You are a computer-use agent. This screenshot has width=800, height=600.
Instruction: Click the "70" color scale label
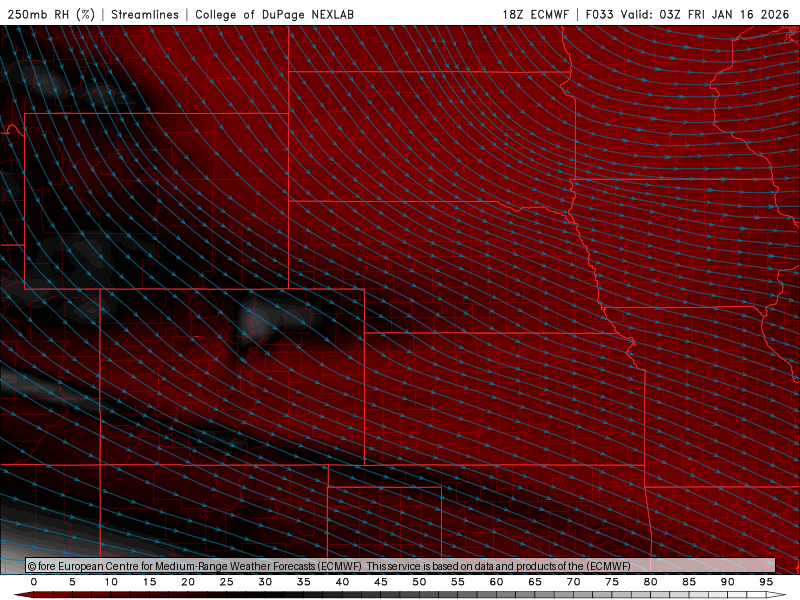[x=573, y=582]
